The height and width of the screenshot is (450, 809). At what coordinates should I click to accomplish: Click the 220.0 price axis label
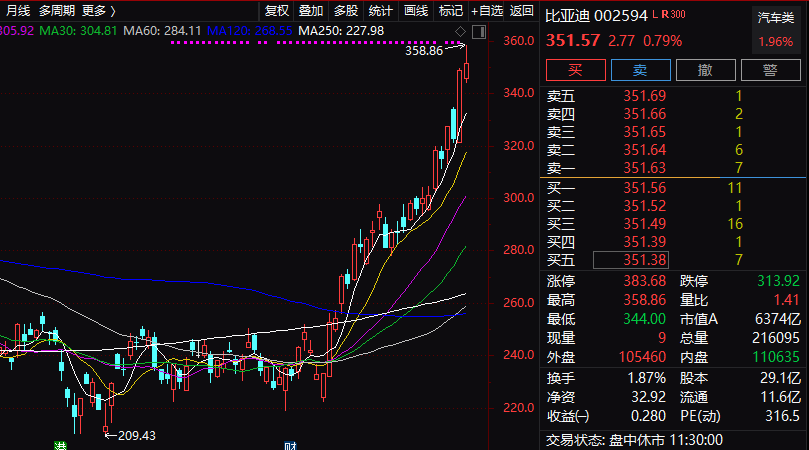tap(519, 408)
